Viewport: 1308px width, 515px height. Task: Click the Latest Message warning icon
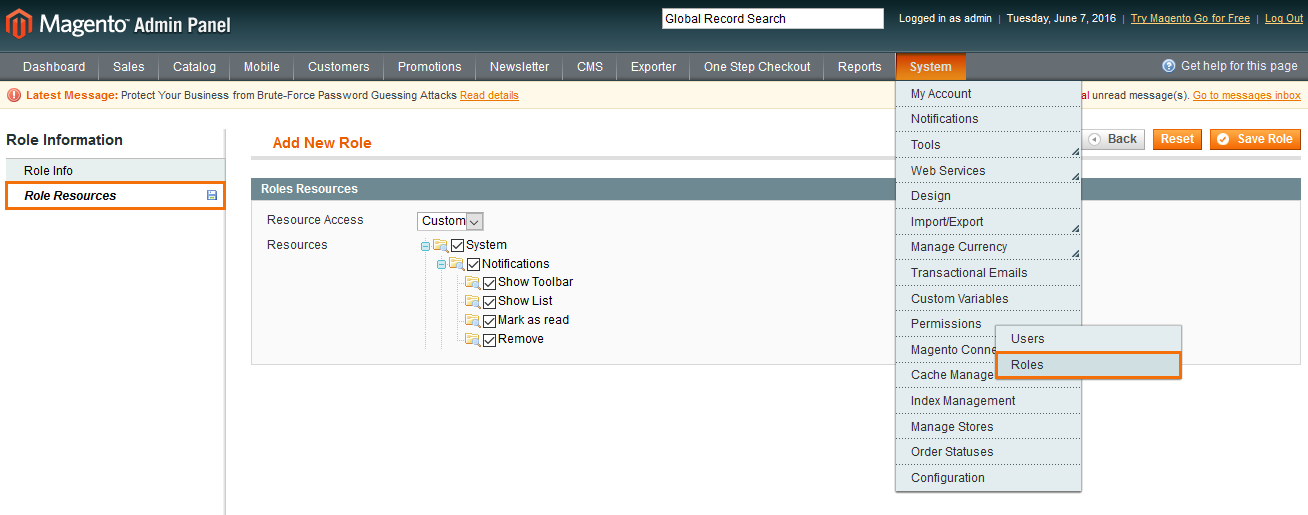(x=14, y=96)
